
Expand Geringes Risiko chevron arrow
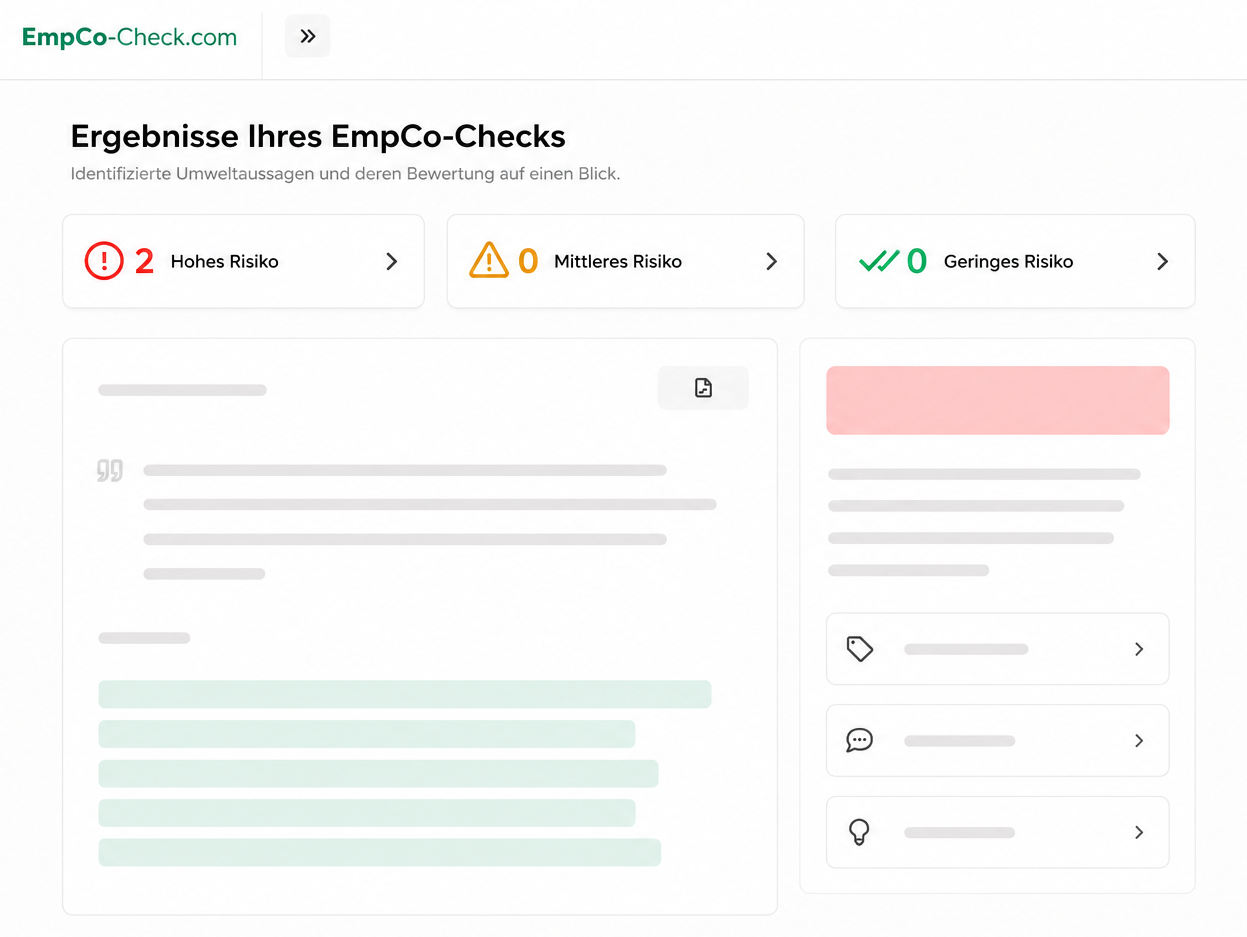pos(1163,261)
